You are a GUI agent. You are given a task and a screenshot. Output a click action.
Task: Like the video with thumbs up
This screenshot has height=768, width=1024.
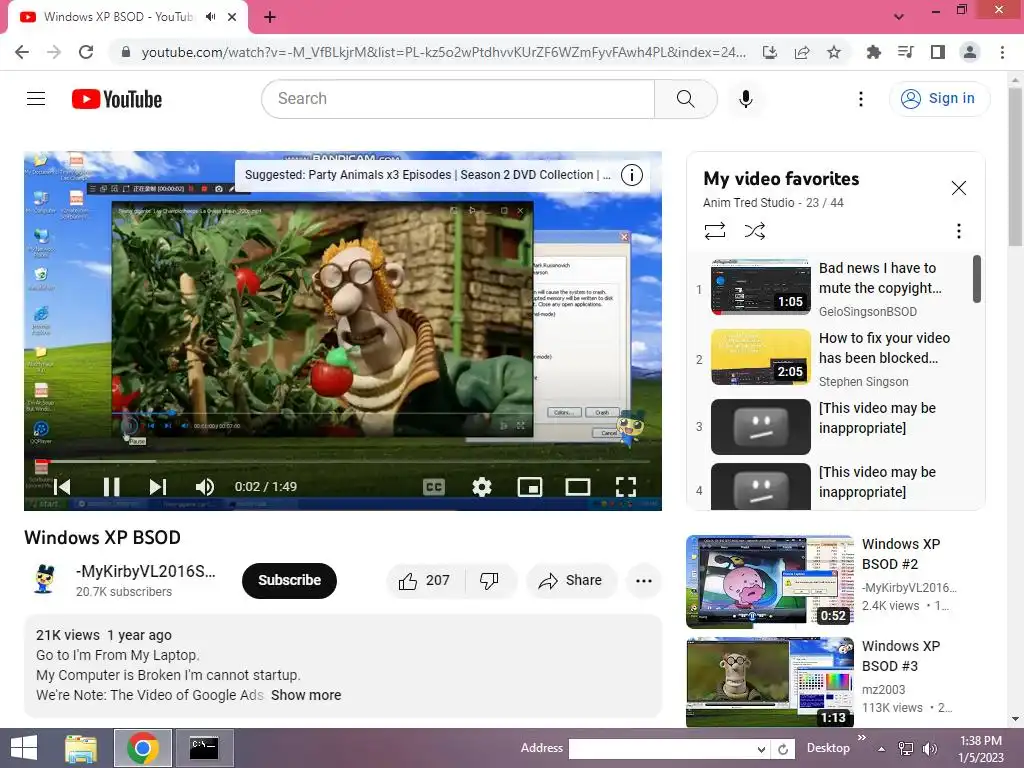click(425, 581)
